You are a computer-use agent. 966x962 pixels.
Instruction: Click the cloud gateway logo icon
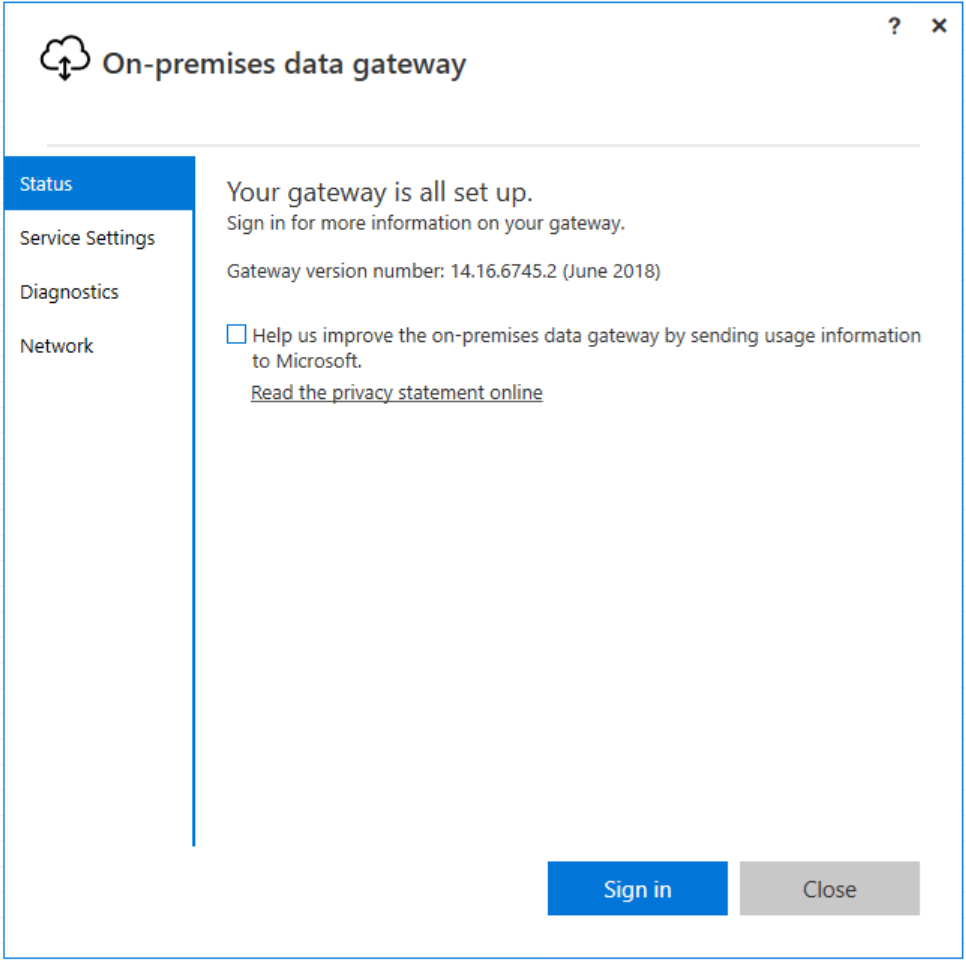[x=65, y=58]
